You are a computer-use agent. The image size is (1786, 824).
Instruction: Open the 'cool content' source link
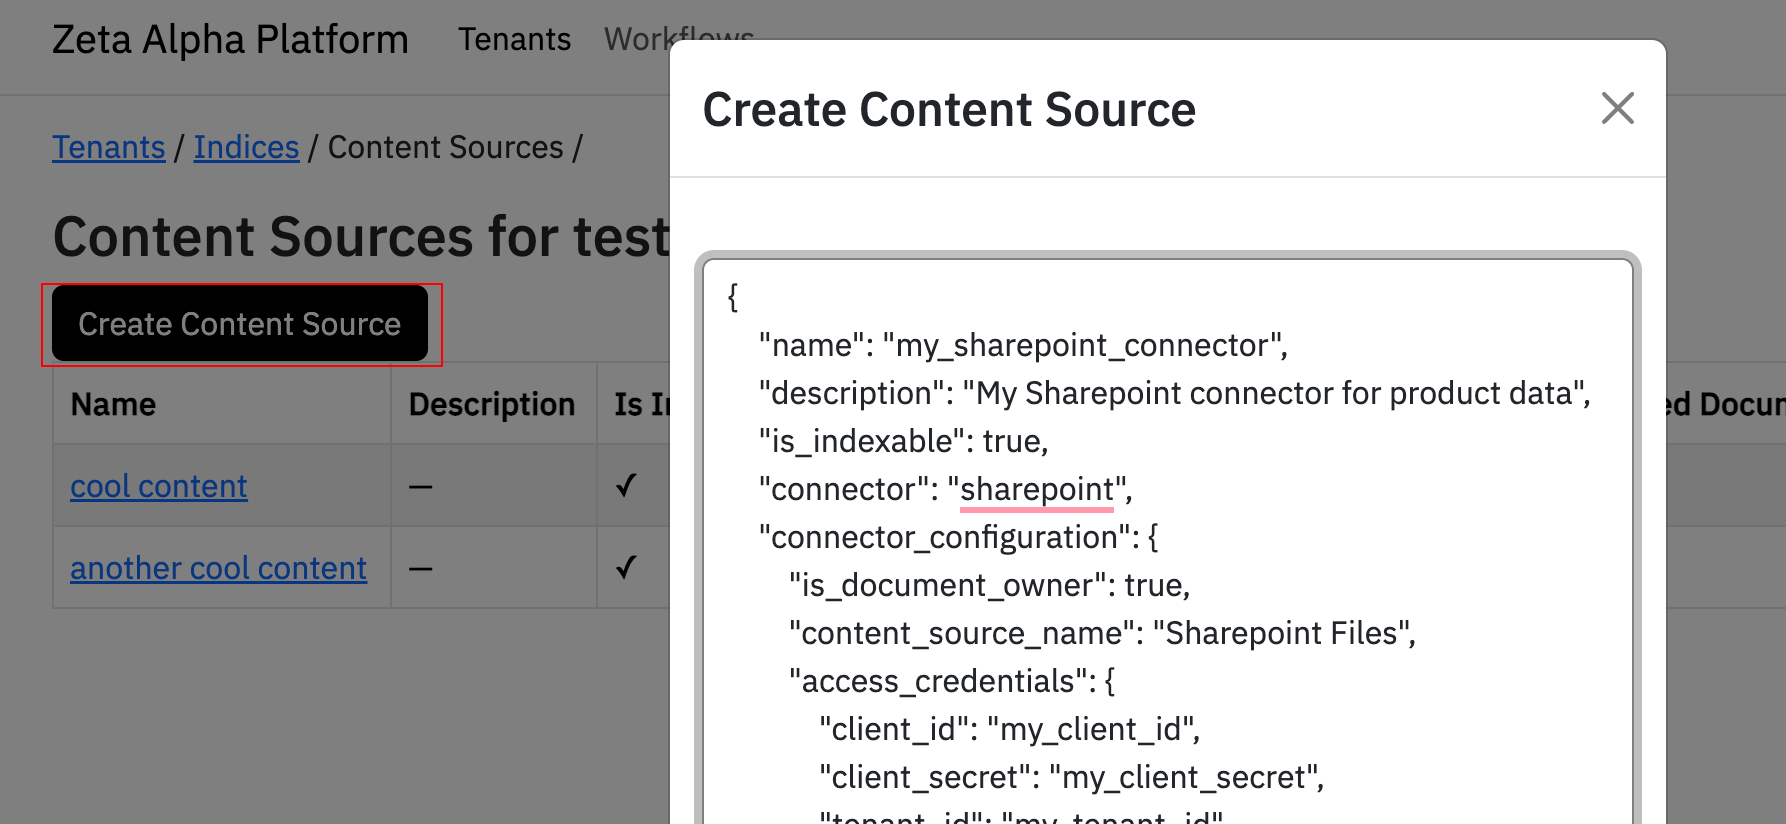pos(158,486)
